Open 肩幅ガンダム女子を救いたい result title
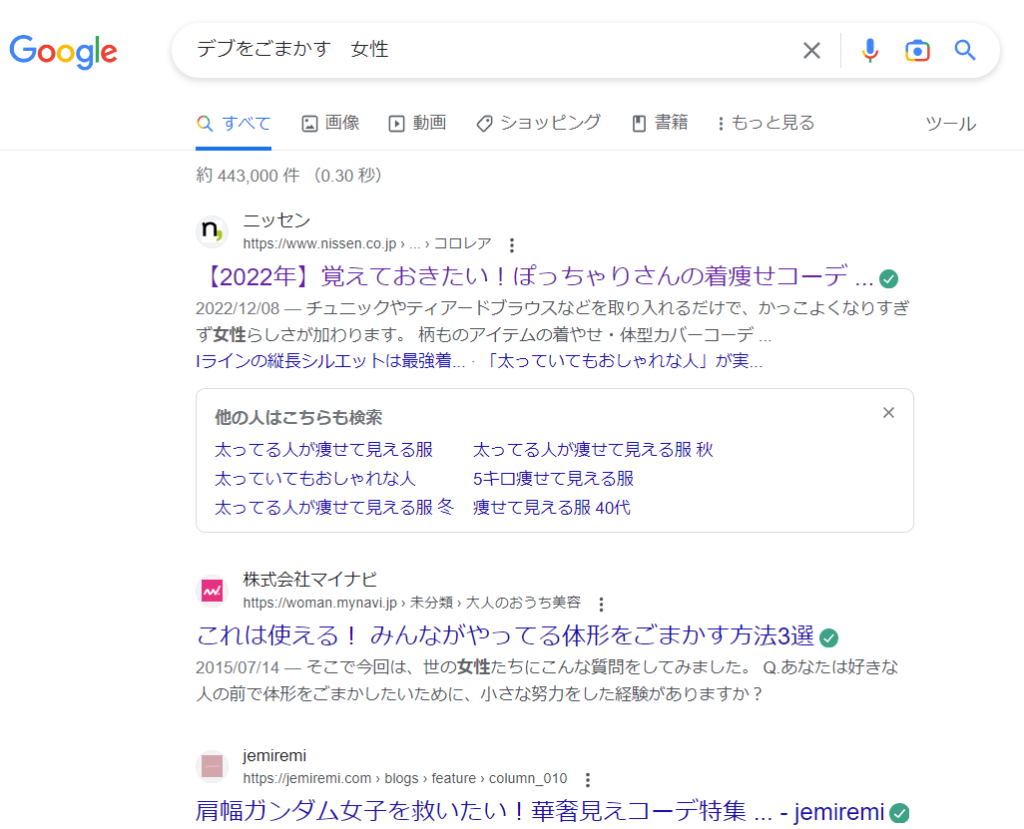 [x=540, y=811]
